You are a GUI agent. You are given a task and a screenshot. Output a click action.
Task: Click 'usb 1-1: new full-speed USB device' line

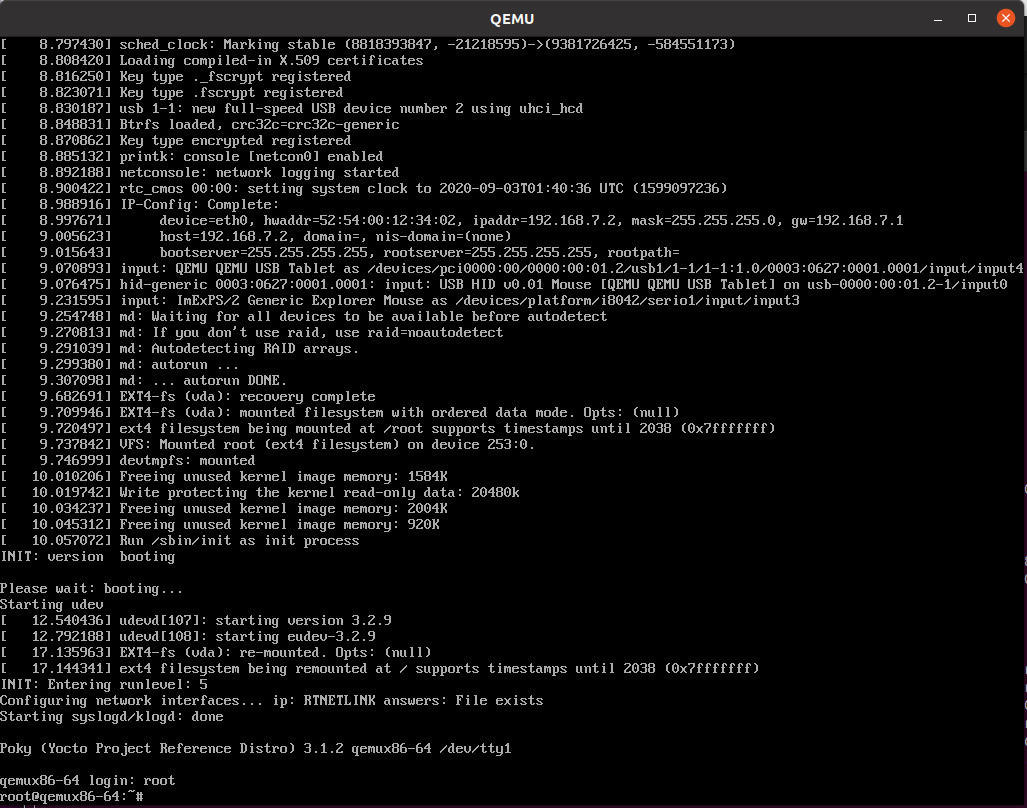coord(292,109)
